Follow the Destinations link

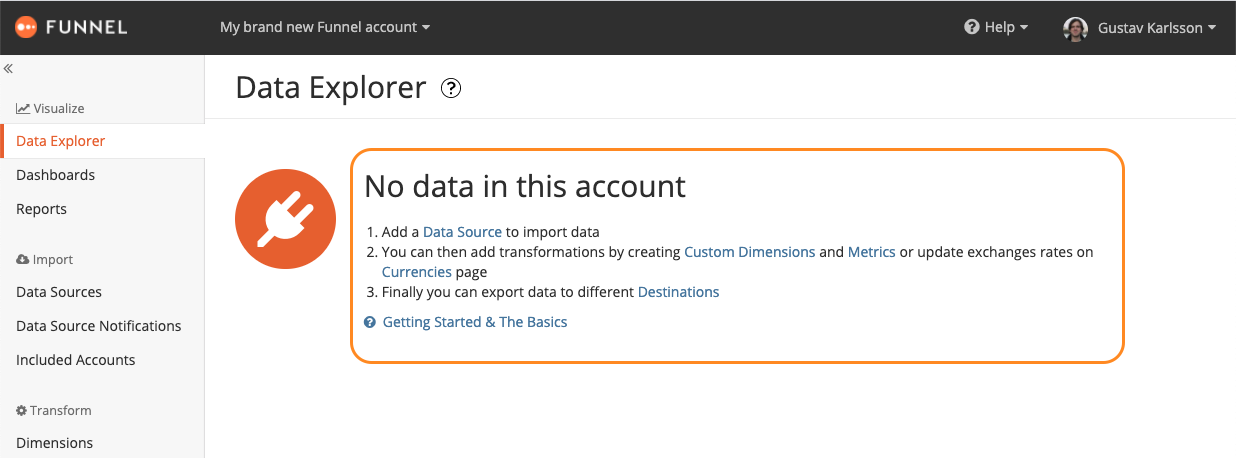point(679,292)
